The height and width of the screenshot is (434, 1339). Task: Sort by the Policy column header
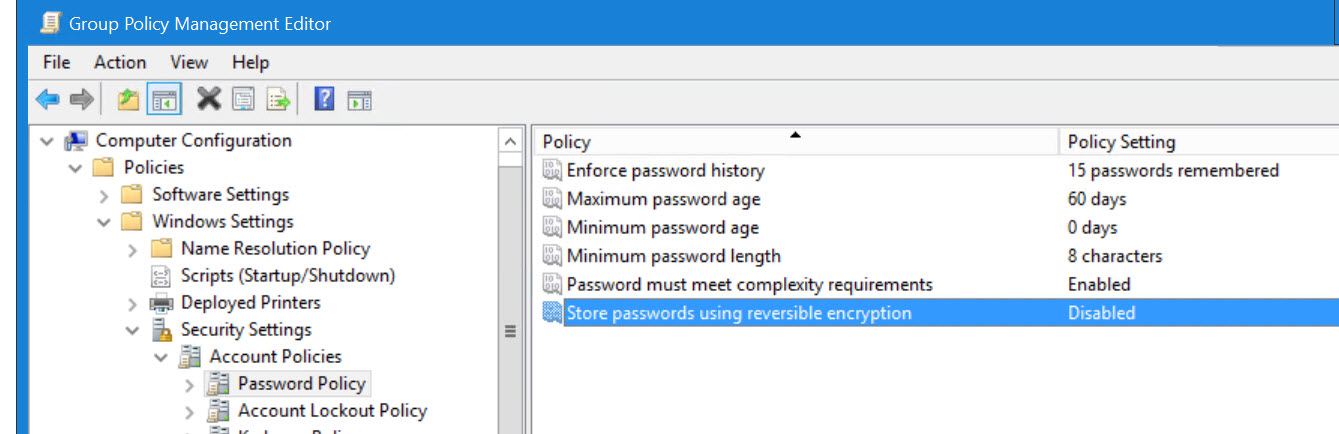click(796, 142)
